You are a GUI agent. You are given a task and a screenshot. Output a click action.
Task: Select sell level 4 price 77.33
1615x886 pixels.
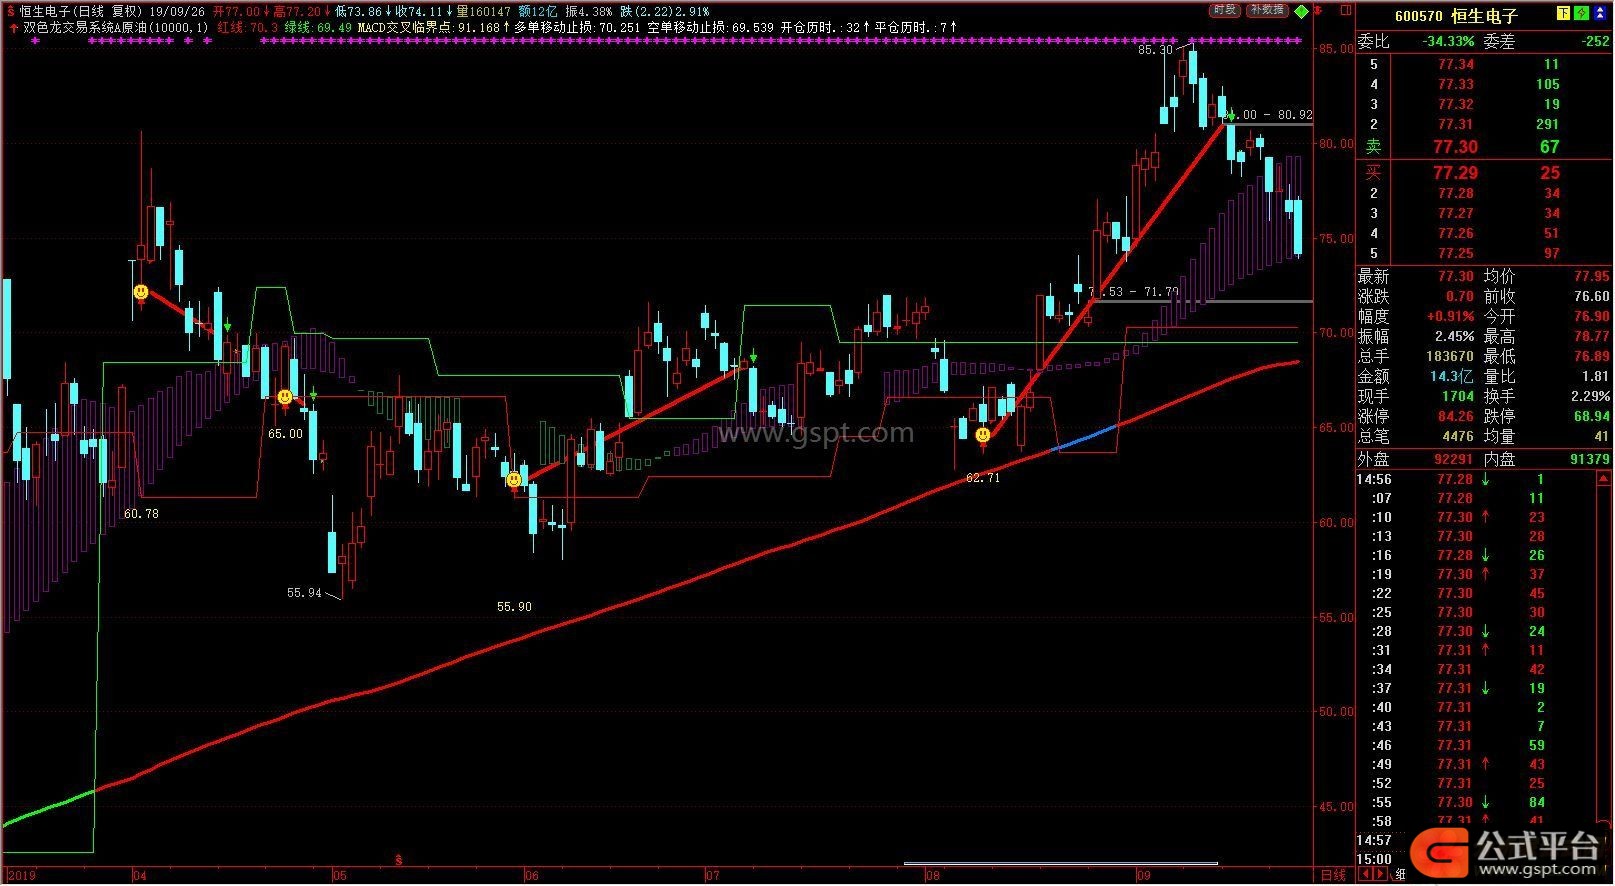1456,84
